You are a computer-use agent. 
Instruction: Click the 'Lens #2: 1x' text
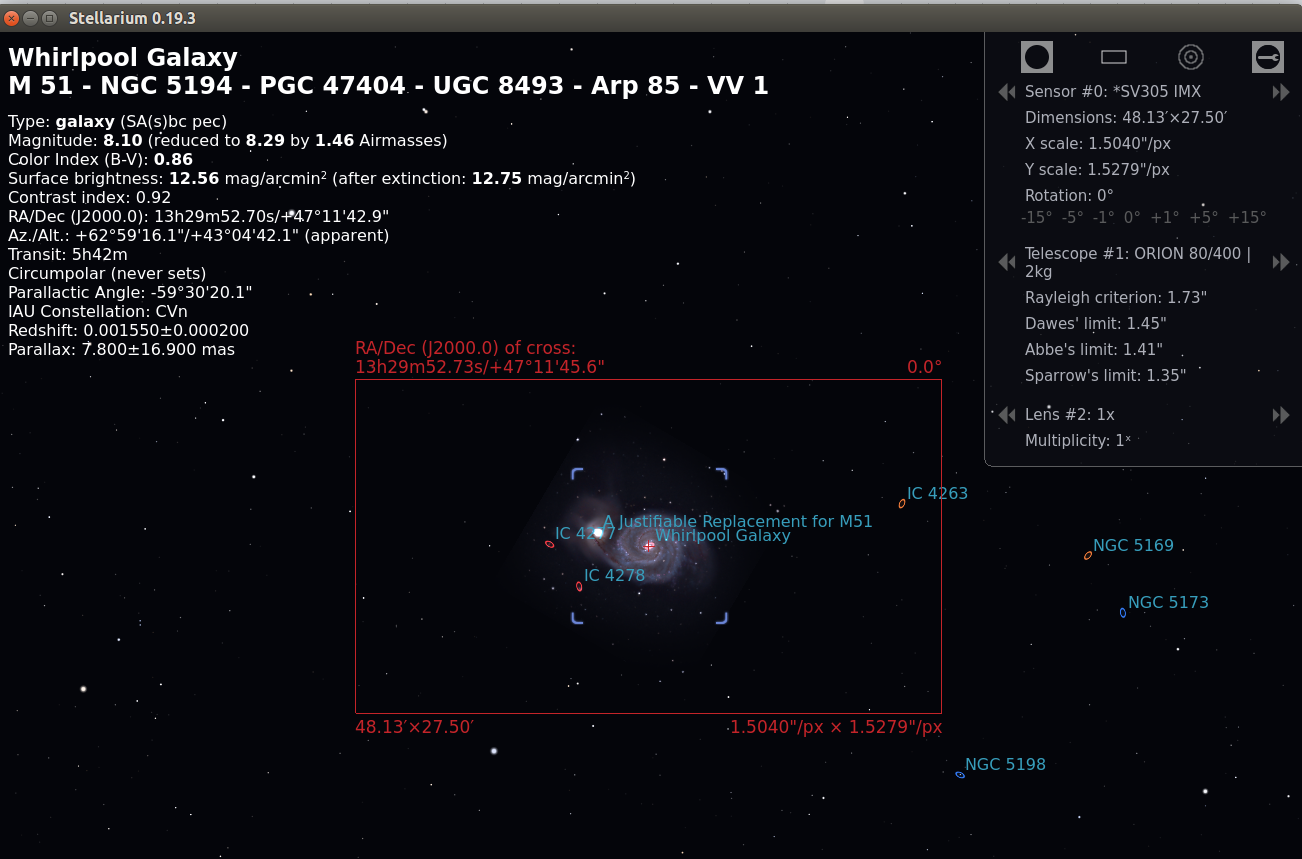point(1070,415)
